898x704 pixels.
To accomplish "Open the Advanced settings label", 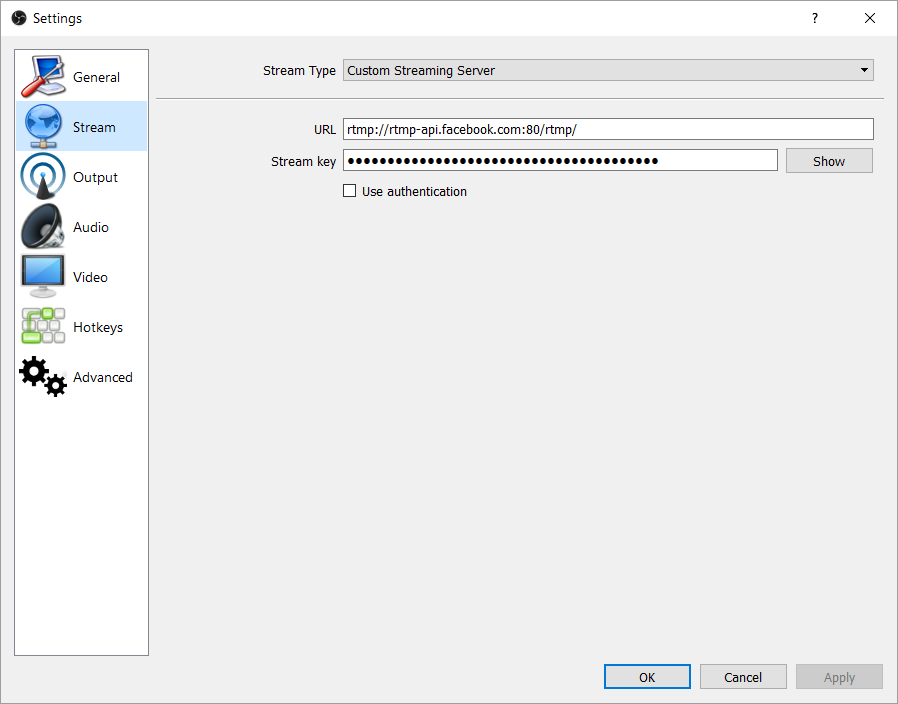I will 103,377.
